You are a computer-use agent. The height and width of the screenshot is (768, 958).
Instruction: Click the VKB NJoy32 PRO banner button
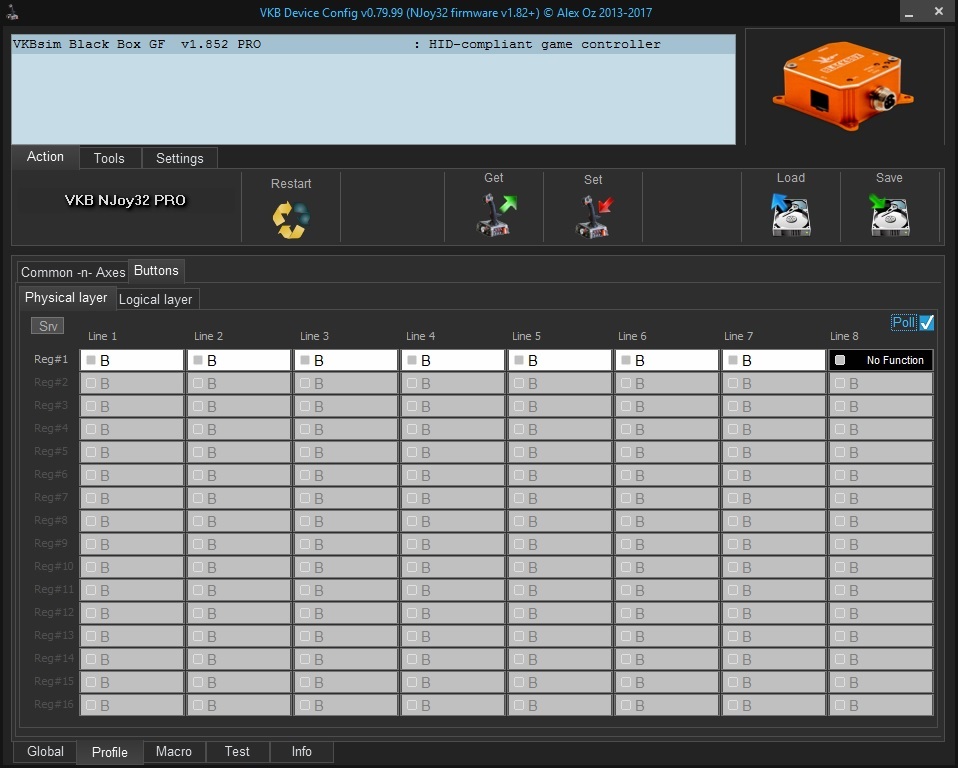coord(125,200)
